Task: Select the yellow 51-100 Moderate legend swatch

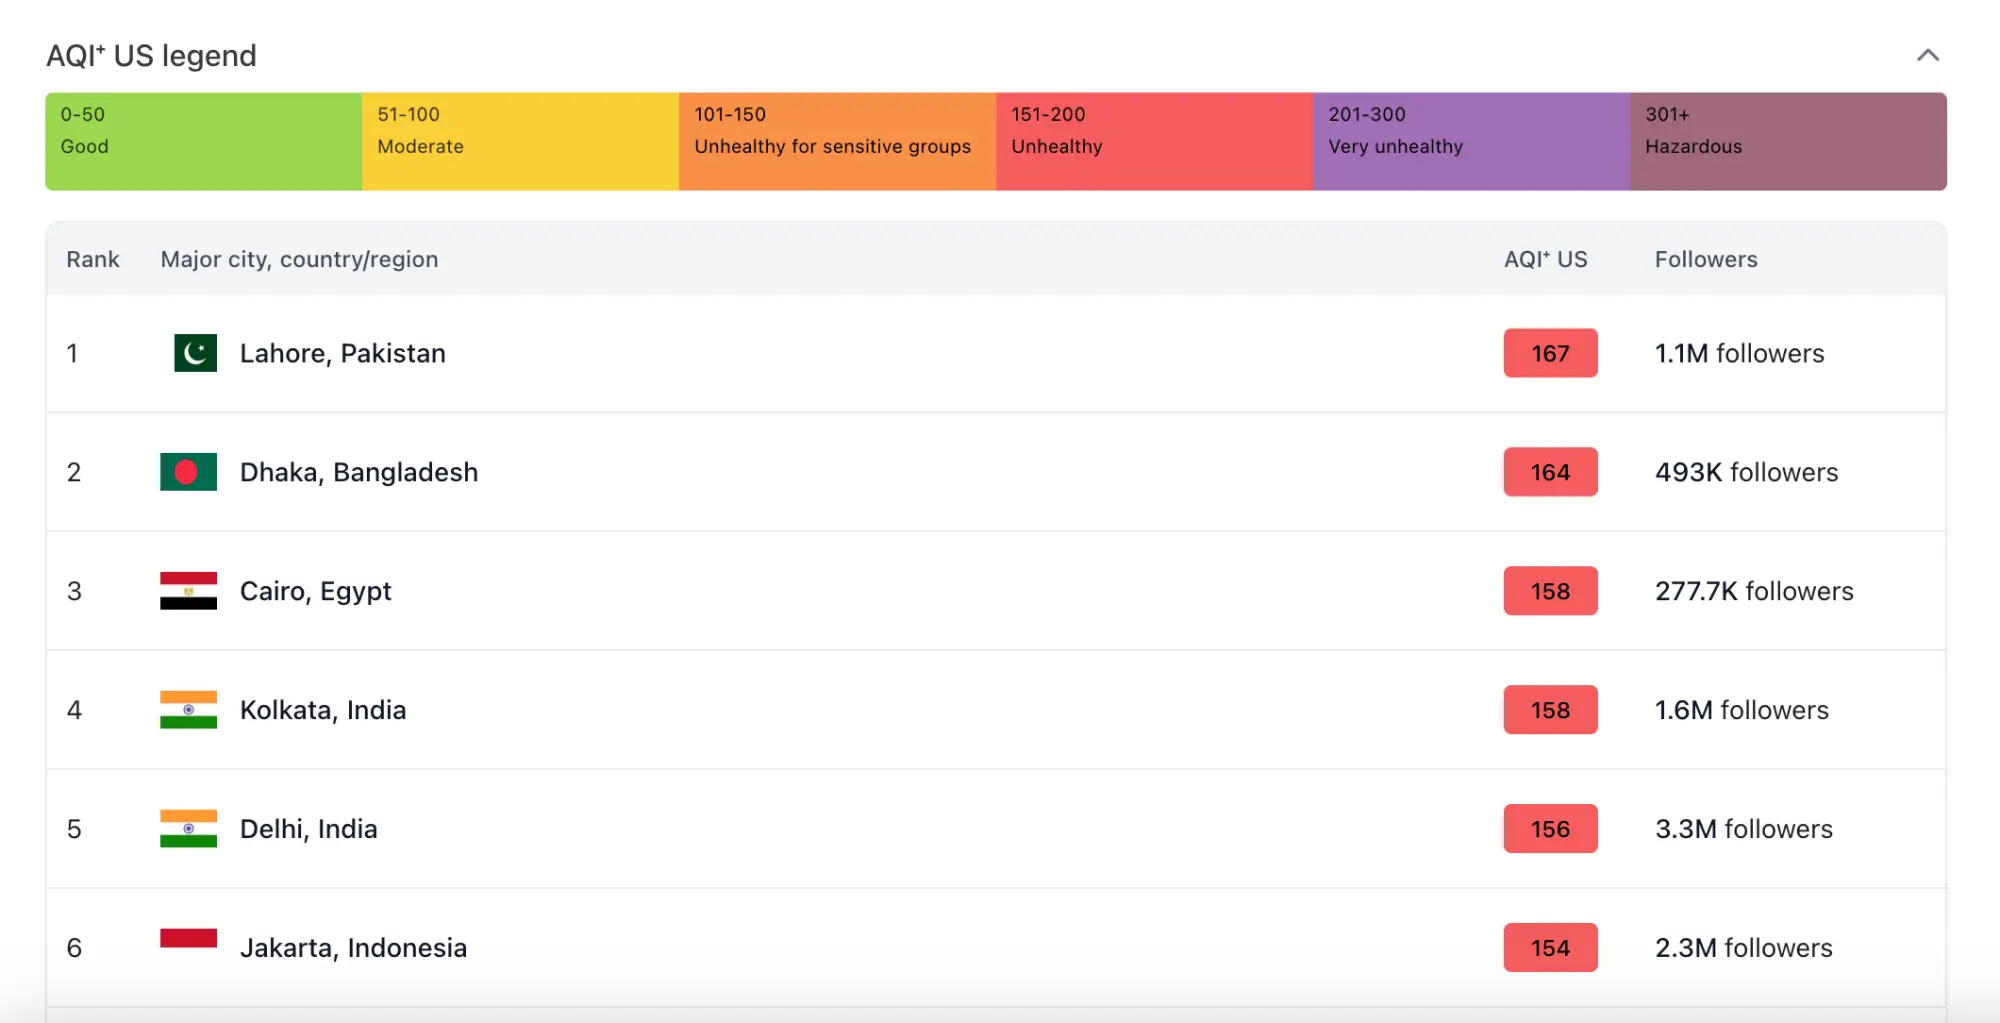Action: pyautogui.click(x=520, y=141)
